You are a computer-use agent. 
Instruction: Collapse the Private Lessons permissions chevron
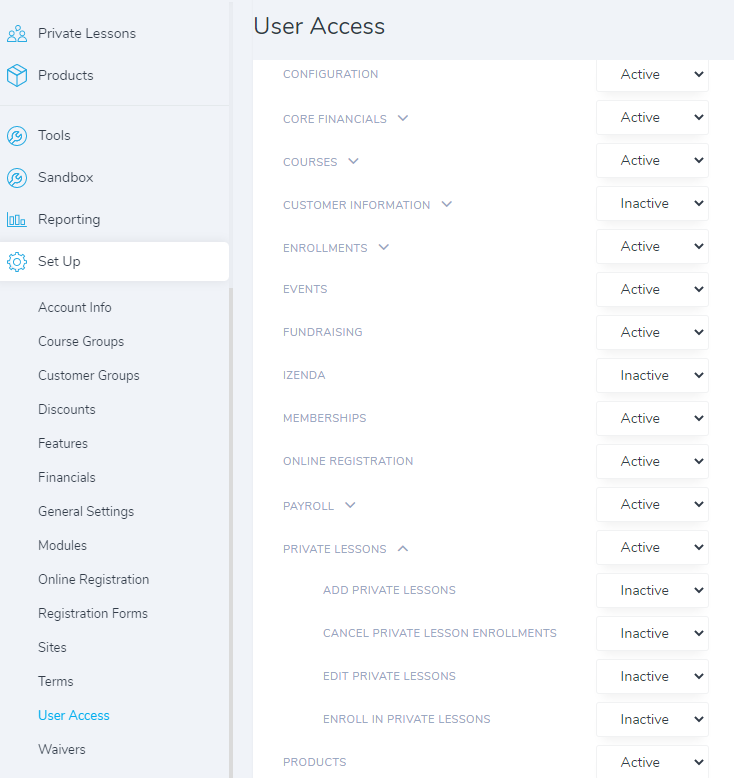tap(403, 548)
